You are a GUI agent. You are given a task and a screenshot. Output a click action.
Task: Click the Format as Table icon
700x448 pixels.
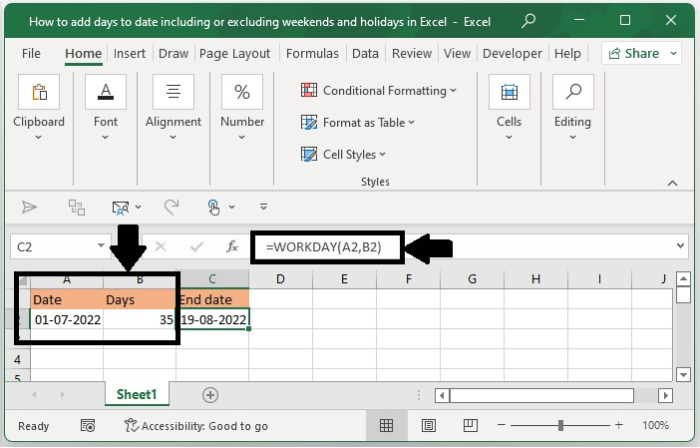click(x=309, y=122)
